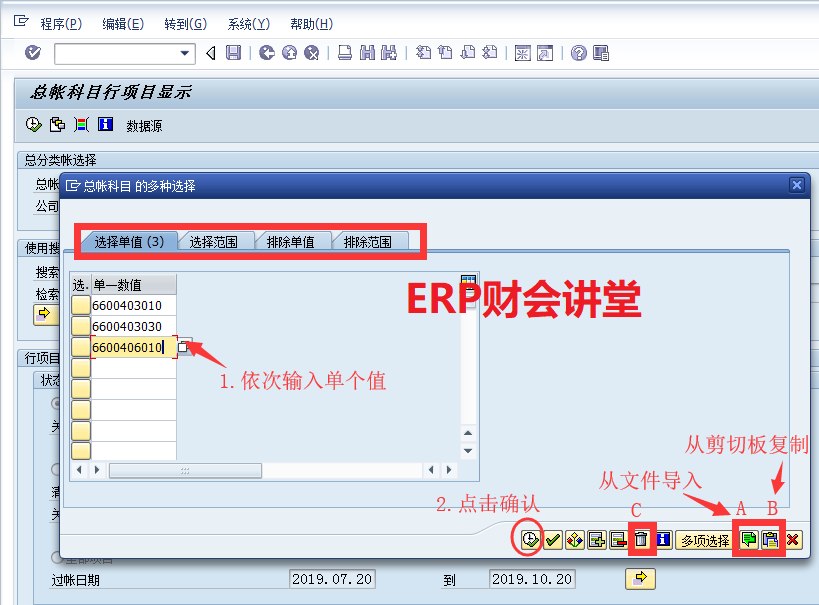Open the 程序(P) menu

(x=61, y=24)
